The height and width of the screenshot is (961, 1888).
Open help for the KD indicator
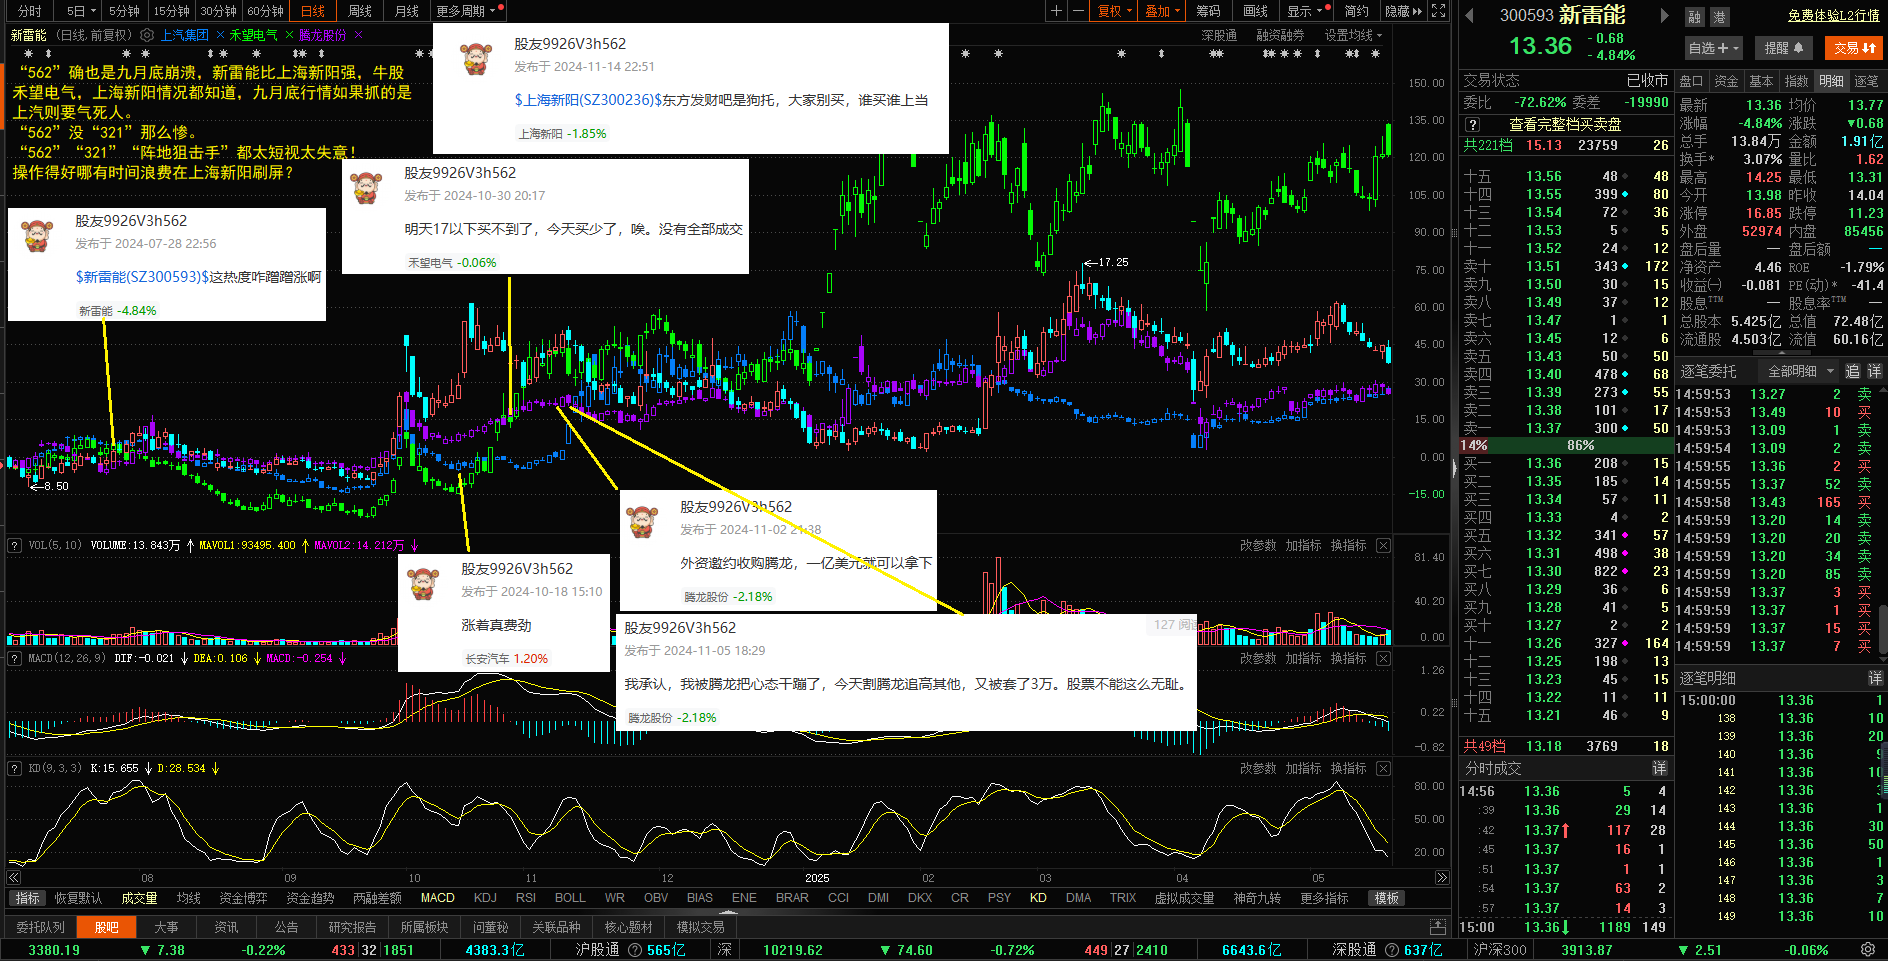[x=15, y=768]
